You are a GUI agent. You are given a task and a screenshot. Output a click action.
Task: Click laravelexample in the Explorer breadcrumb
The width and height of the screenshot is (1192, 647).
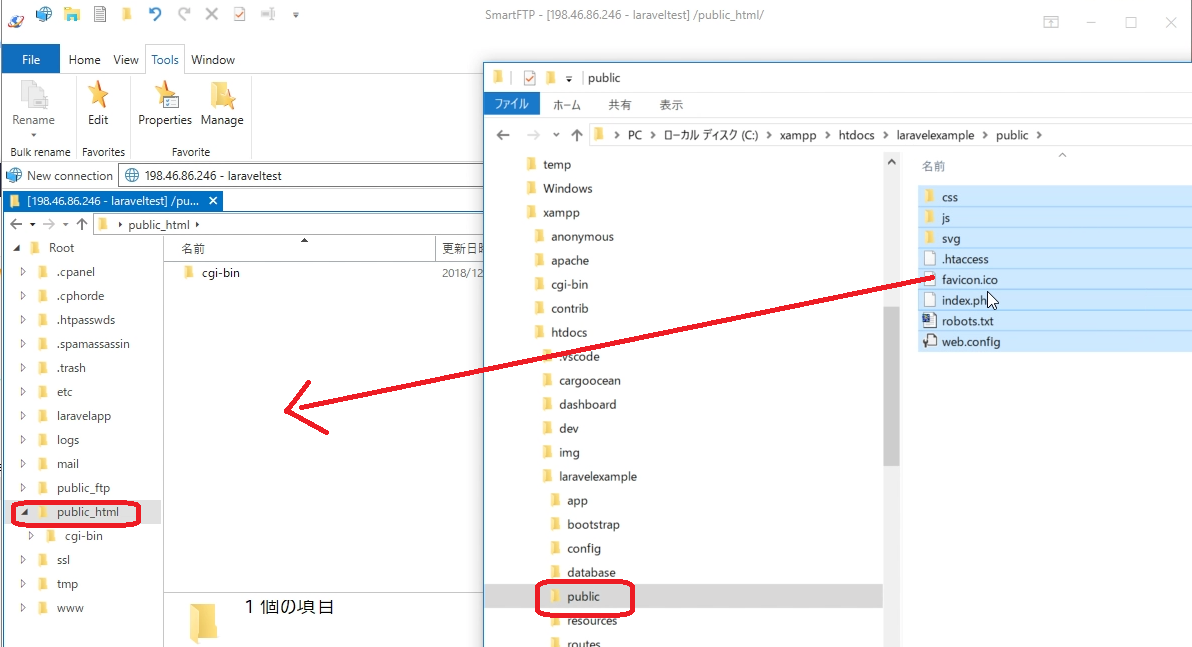935,135
